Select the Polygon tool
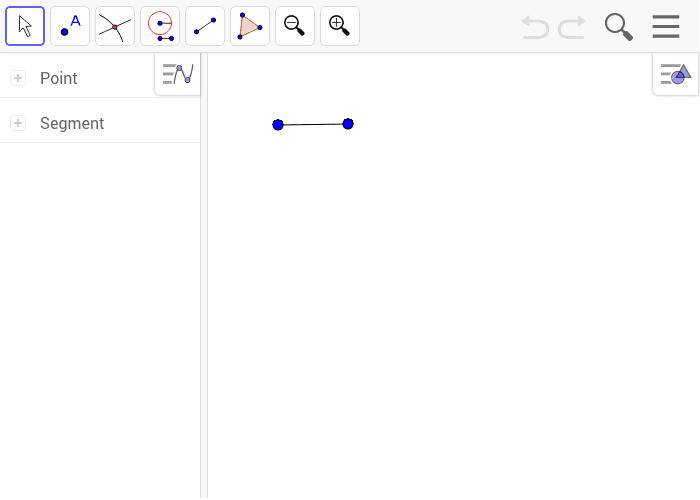The width and height of the screenshot is (700, 500). 250,26
